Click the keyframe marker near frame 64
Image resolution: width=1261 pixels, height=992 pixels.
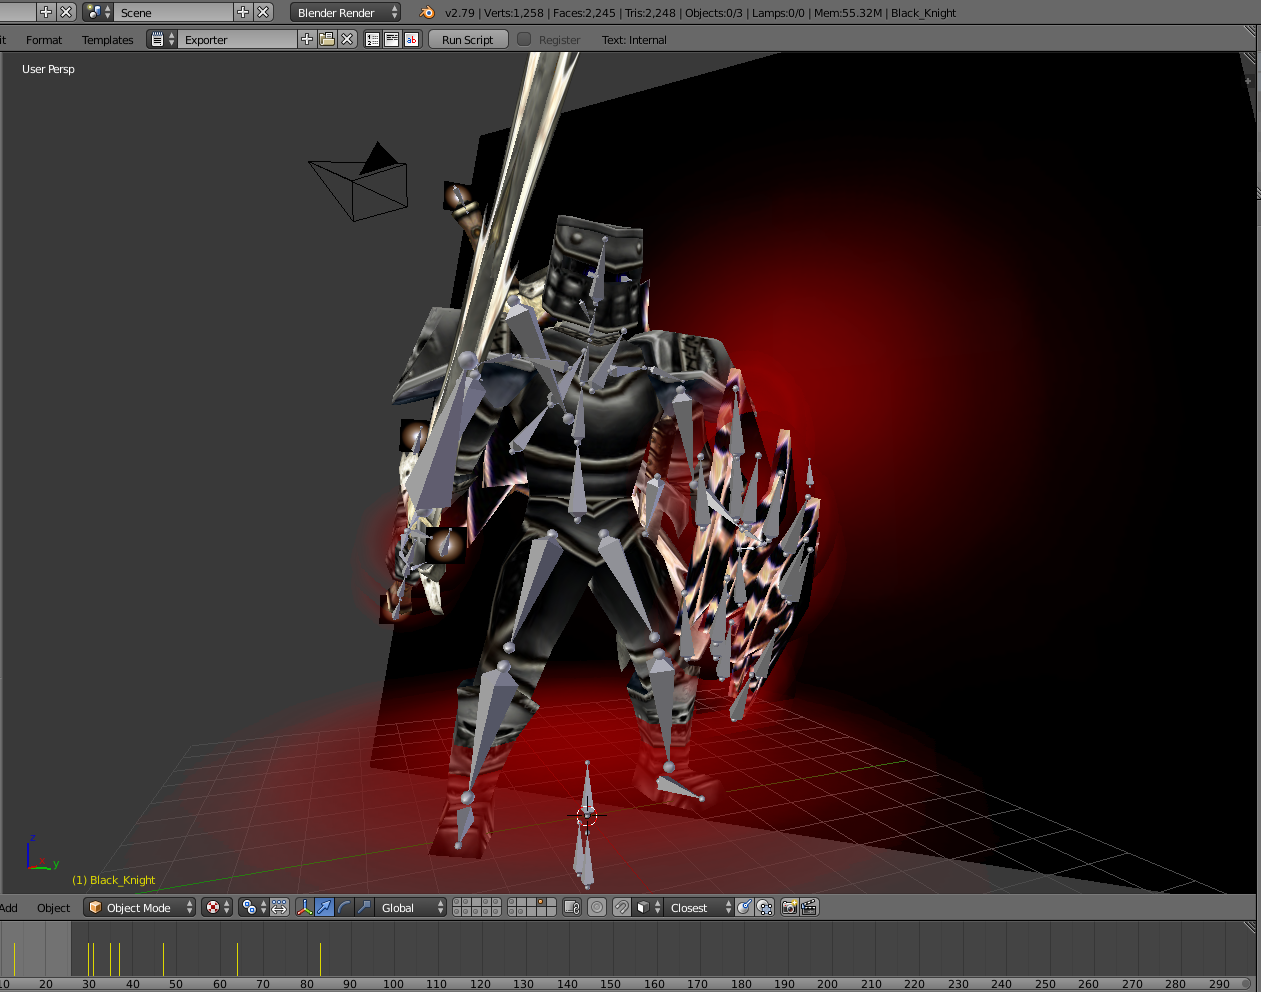[x=237, y=959]
